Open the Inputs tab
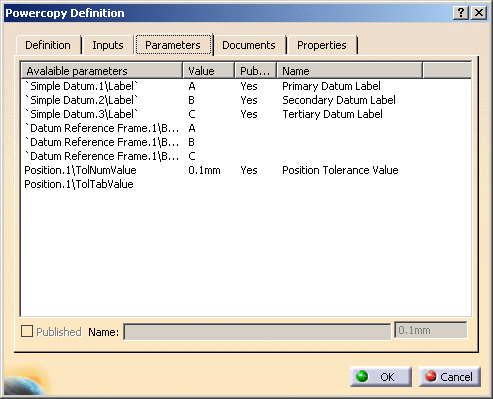The height and width of the screenshot is (399, 493). click(x=108, y=45)
